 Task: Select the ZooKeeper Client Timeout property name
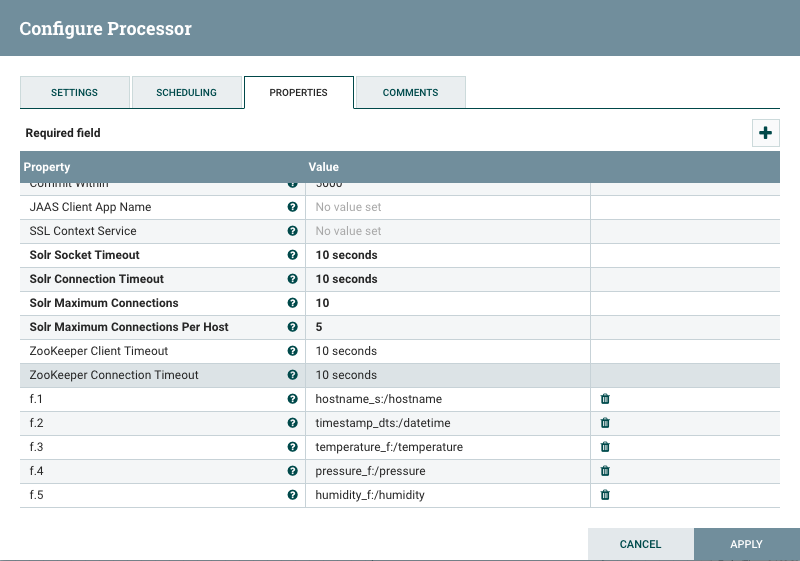99,351
